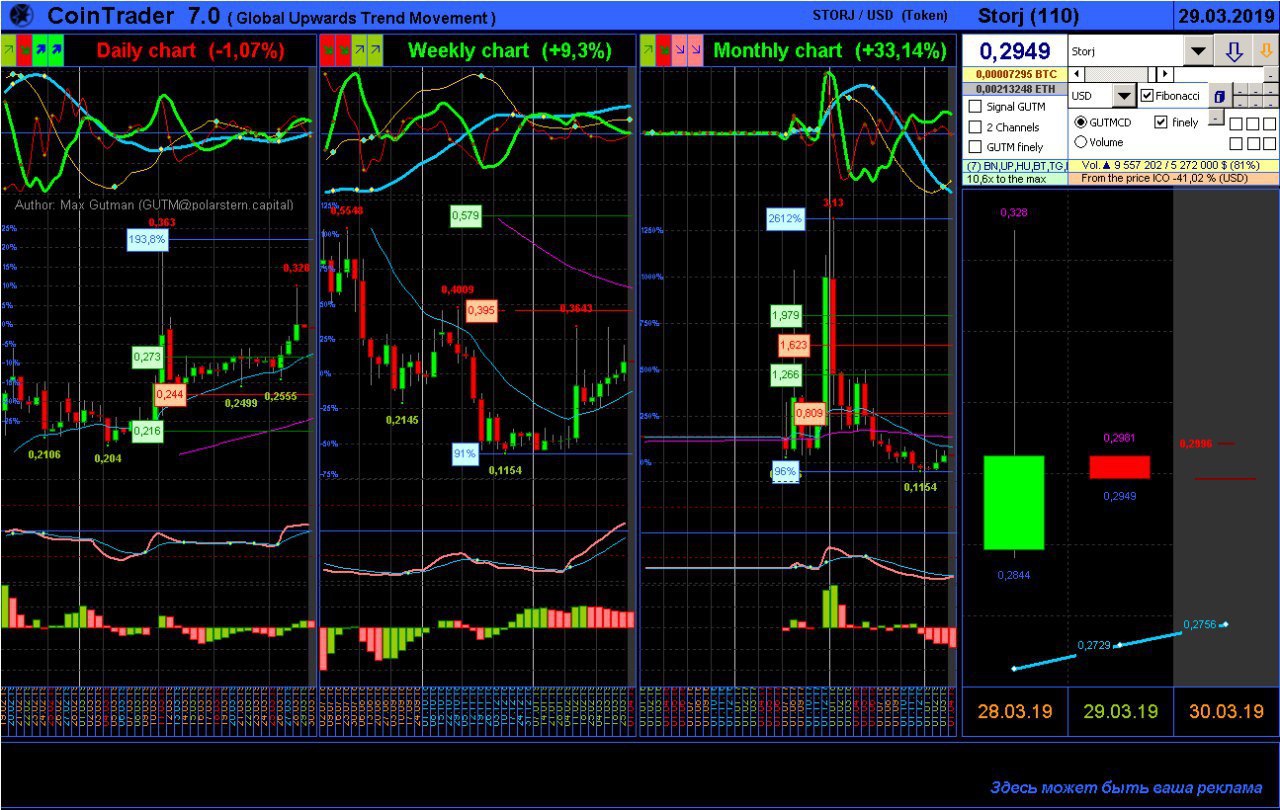Screen dimensions: 1280x810
Task: Click the 1,979 green label on Monthly chart
Action: [x=786, y=316]
